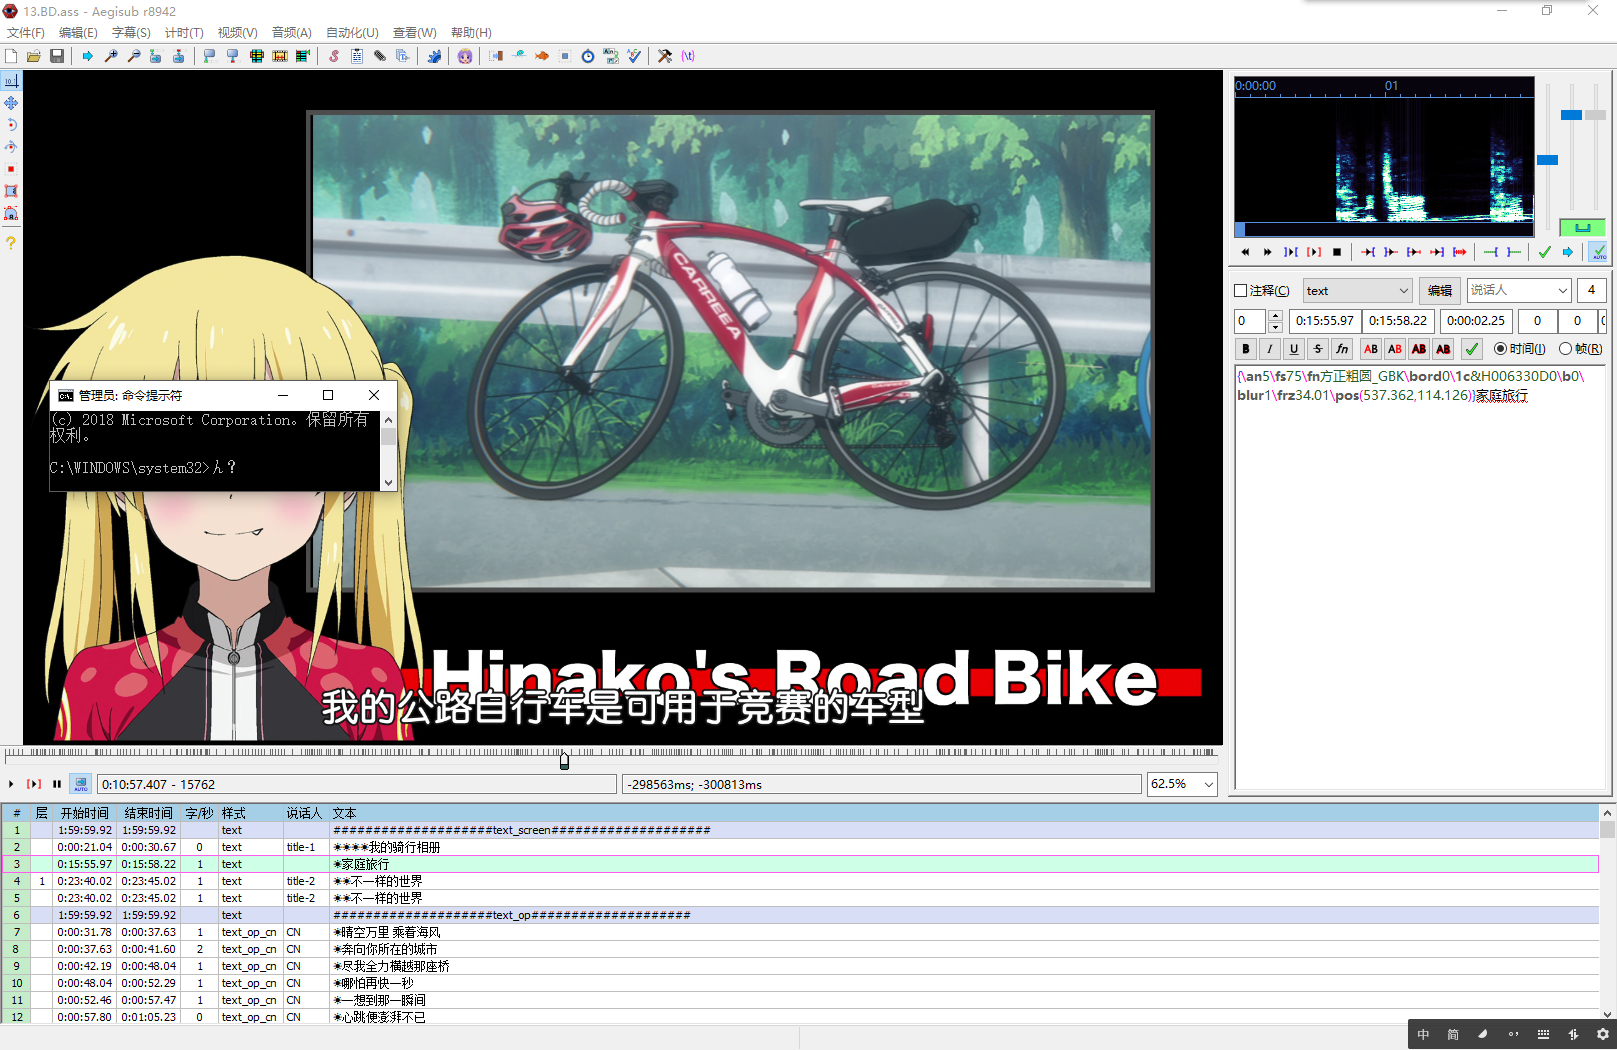Select the 时间 time radio button
1617x1050 pixels.
click(x=1500, y=349)
